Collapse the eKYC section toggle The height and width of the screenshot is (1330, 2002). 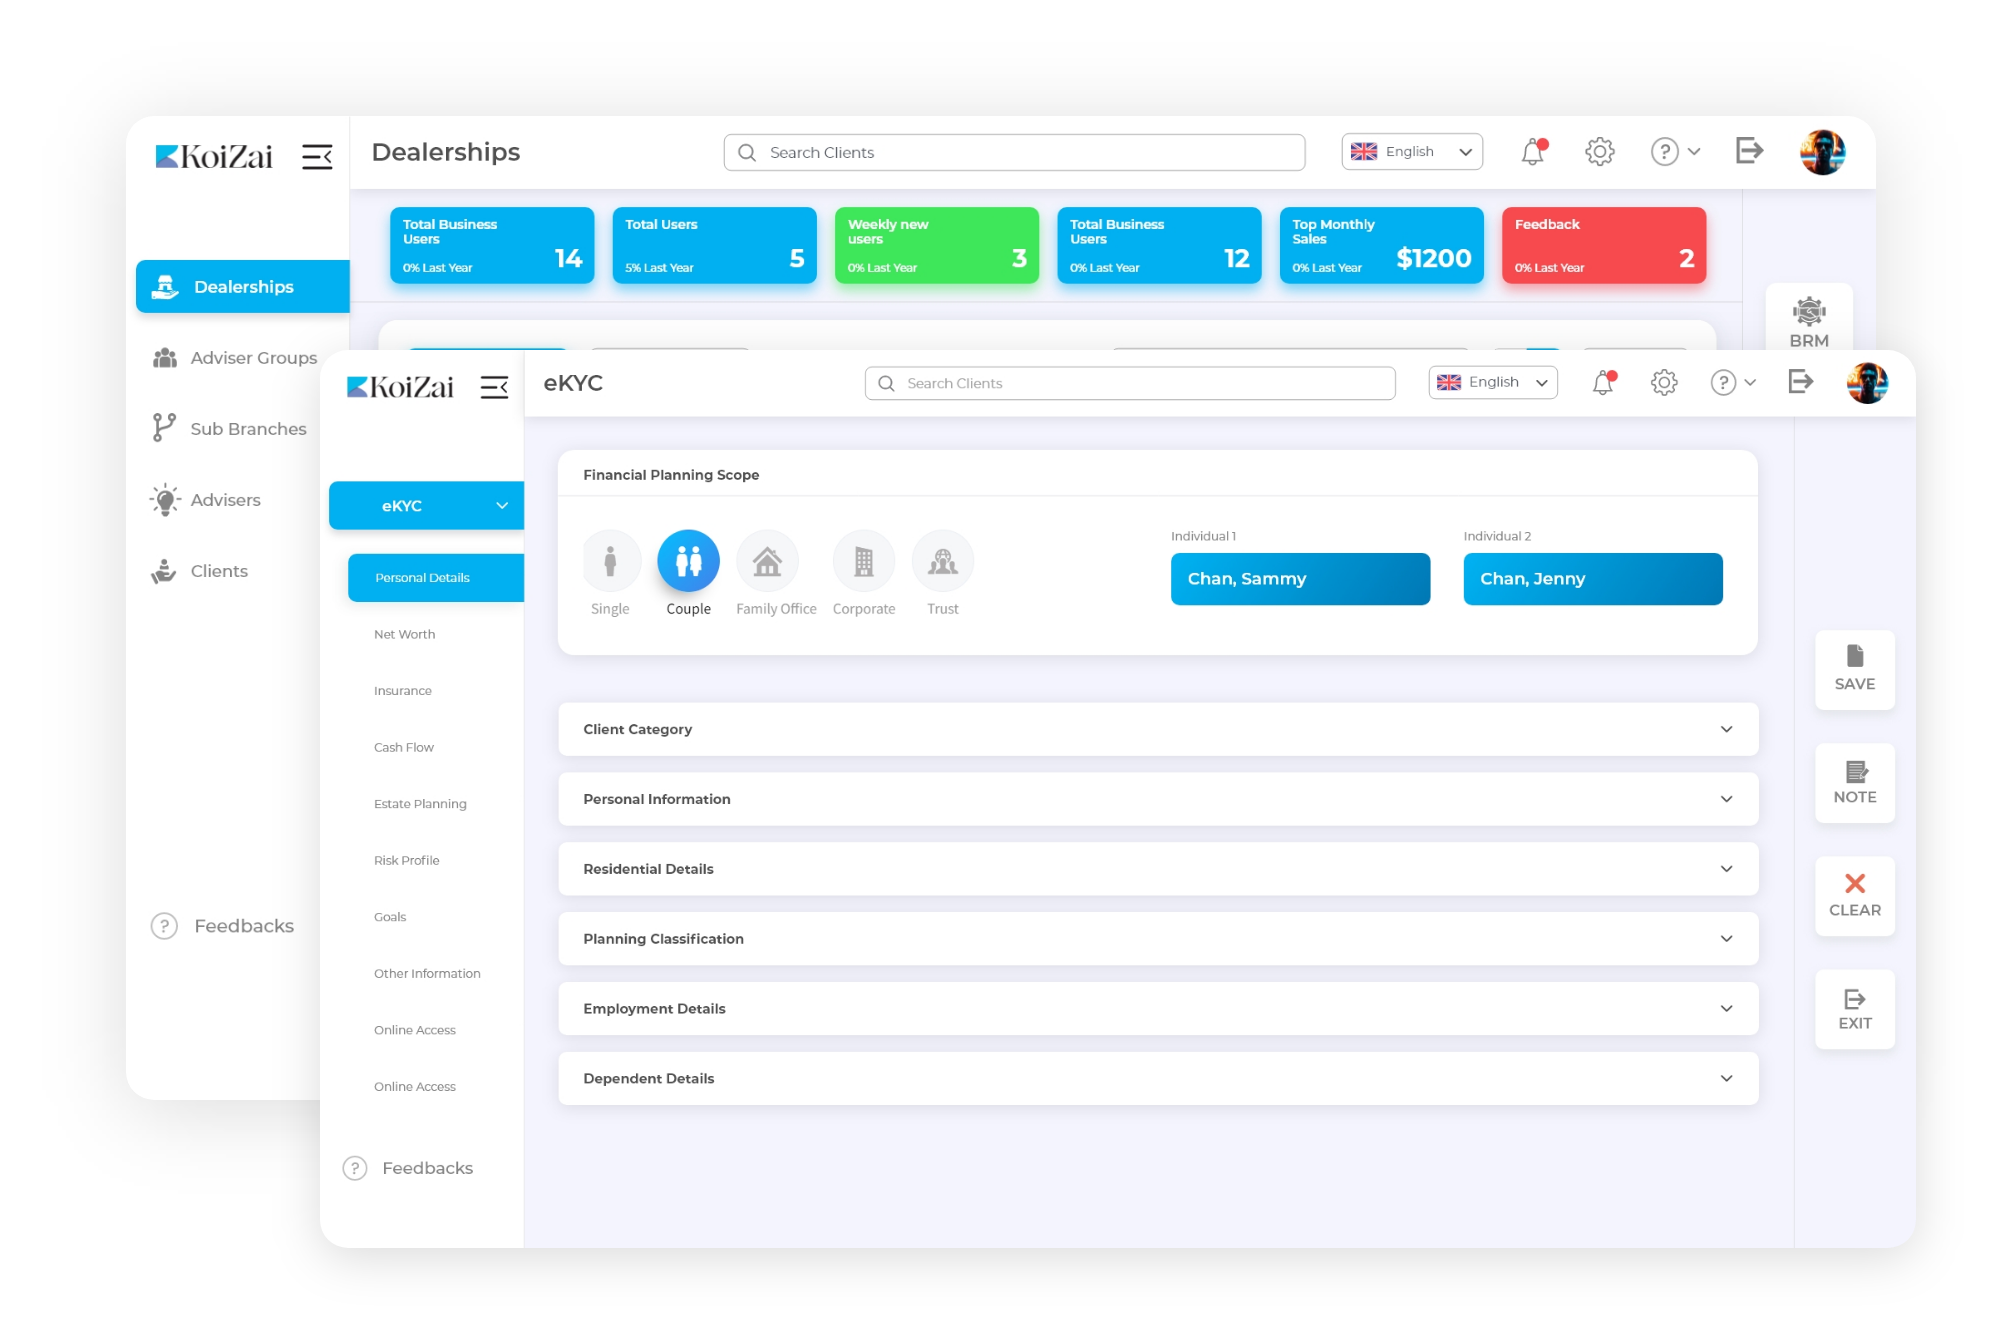(501, 505)
